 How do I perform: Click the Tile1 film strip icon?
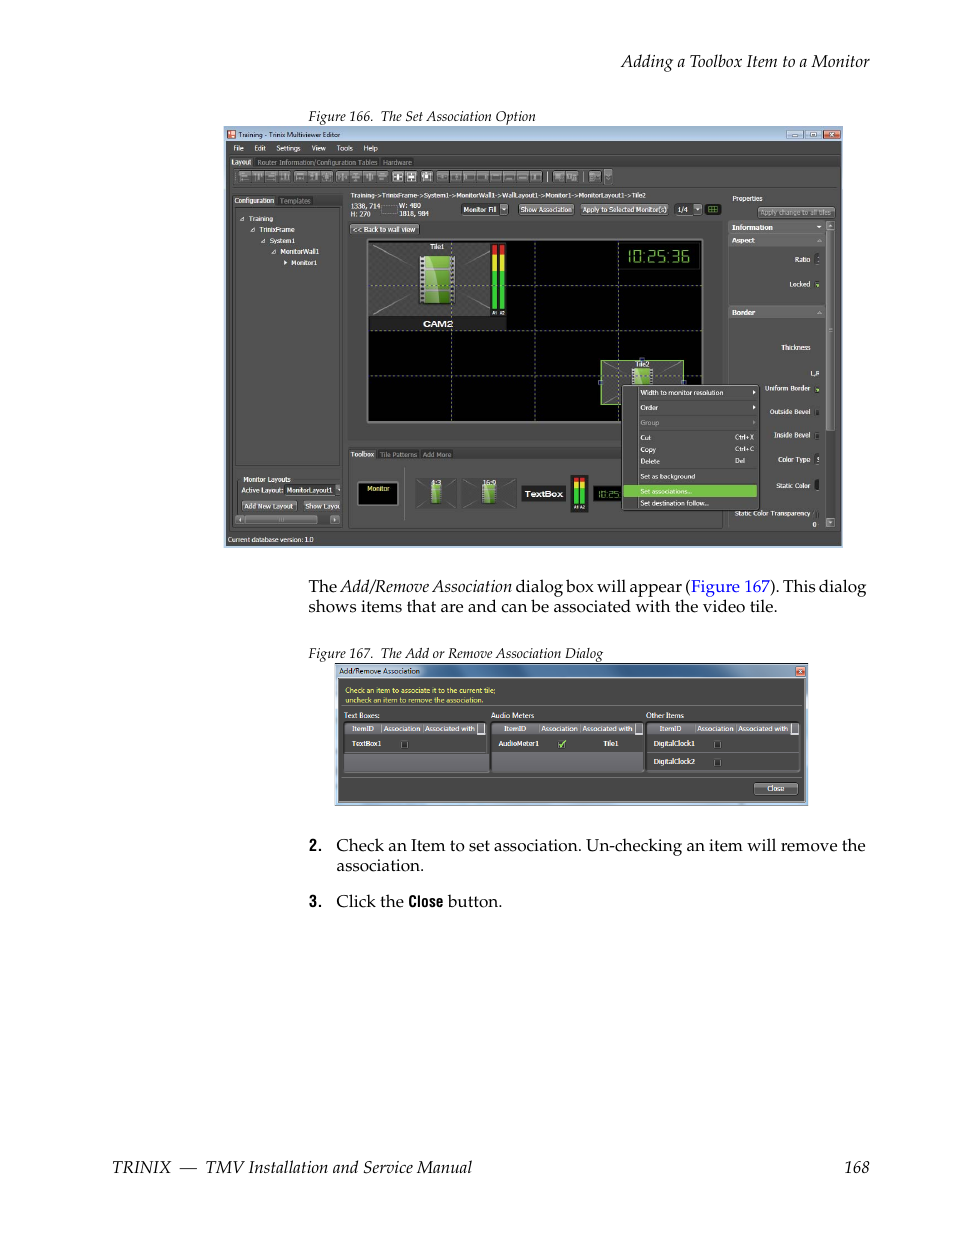pos(437,279)
